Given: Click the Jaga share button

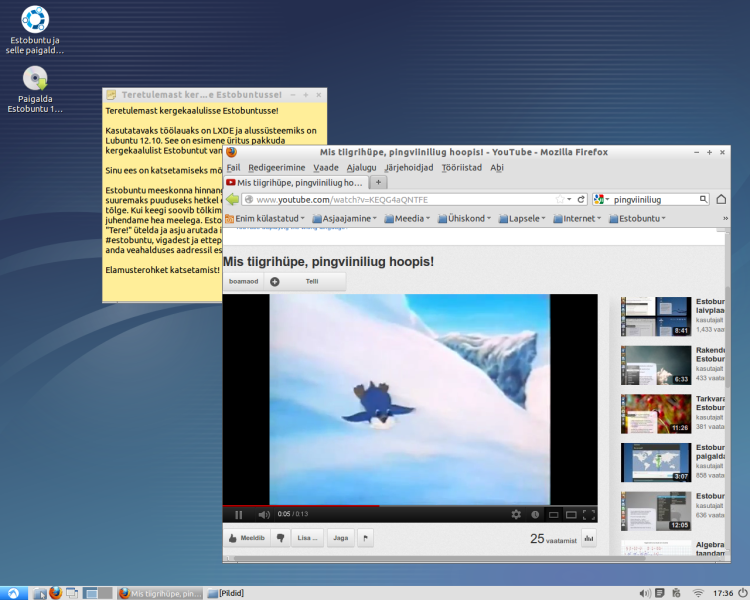Looking at the screenshot, I should [341, 538].
